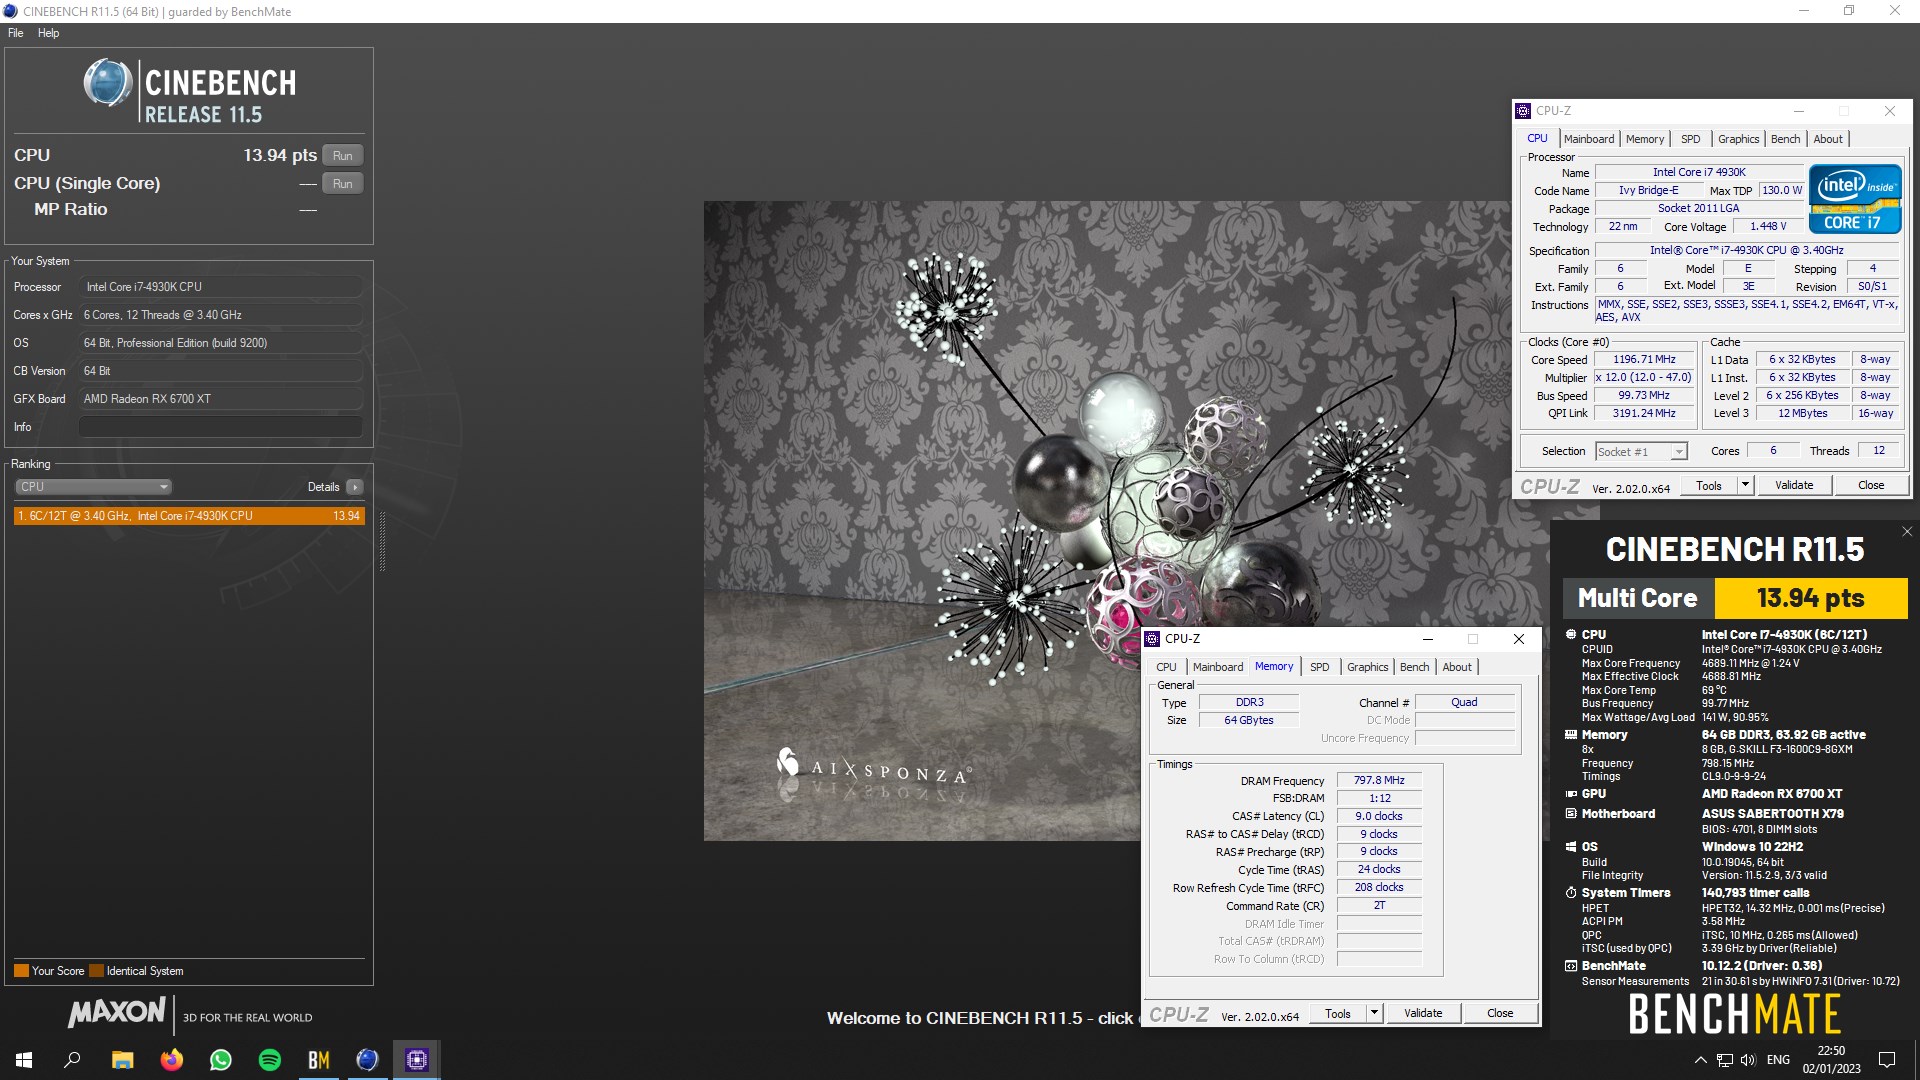Open Graphics tab in memory CPU-Z window

pyautogui.click(x=1367, y=667)
